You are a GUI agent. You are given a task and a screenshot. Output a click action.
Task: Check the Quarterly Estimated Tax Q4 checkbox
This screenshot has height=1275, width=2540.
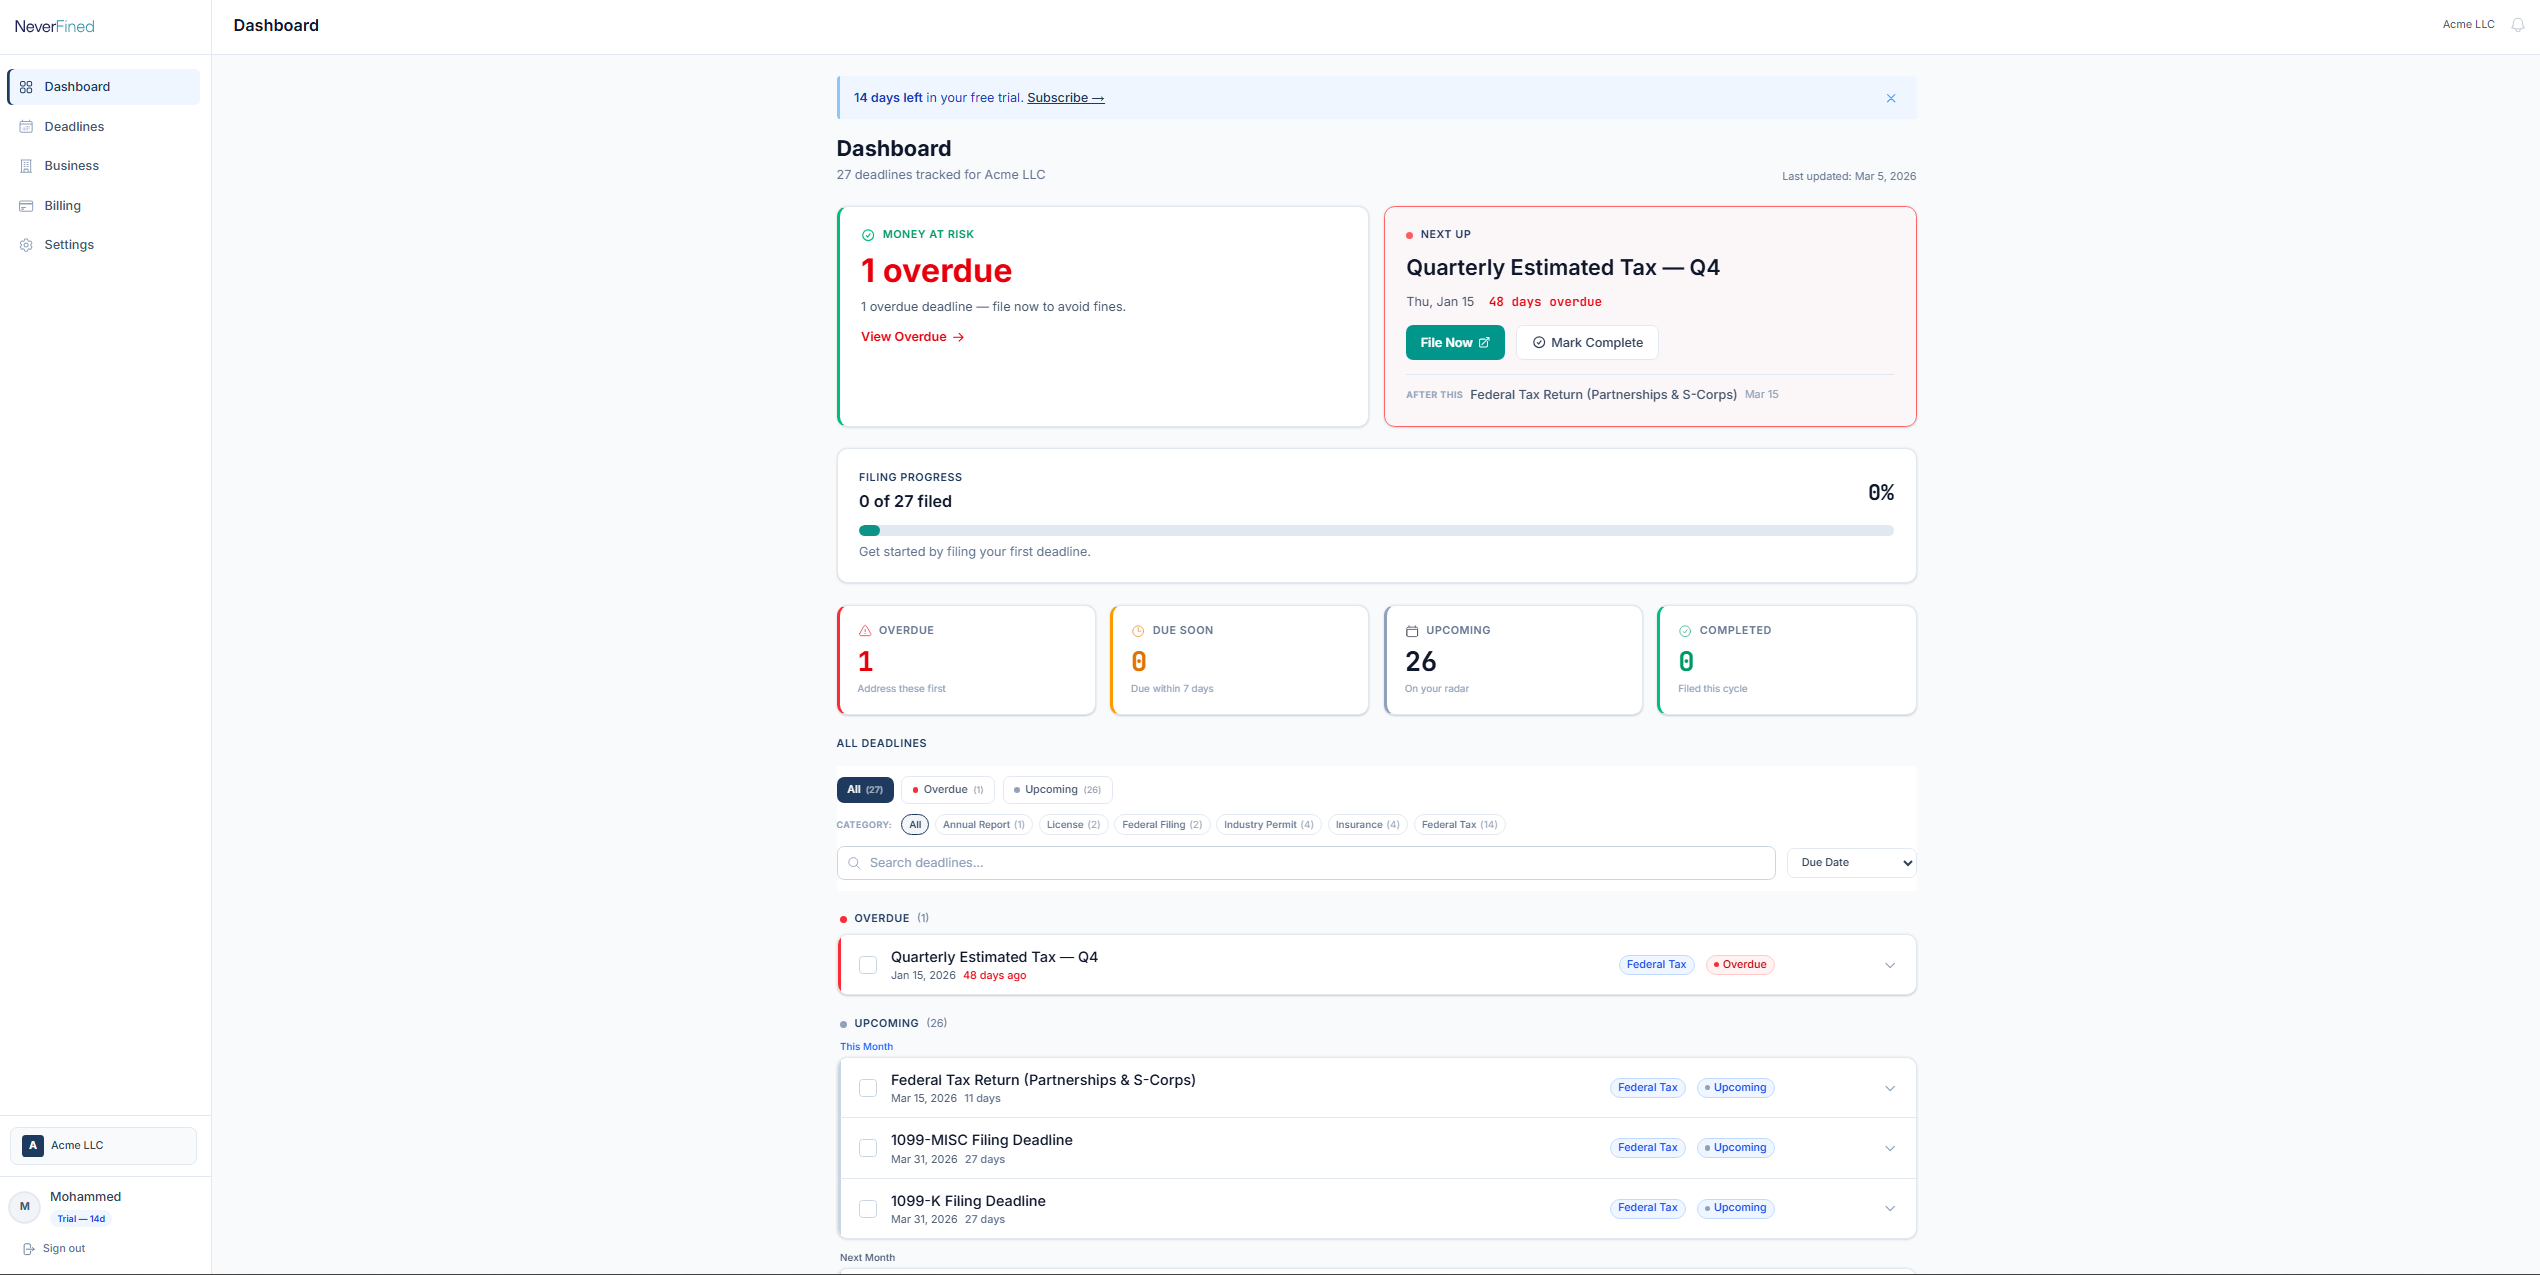tap(868, 965)
